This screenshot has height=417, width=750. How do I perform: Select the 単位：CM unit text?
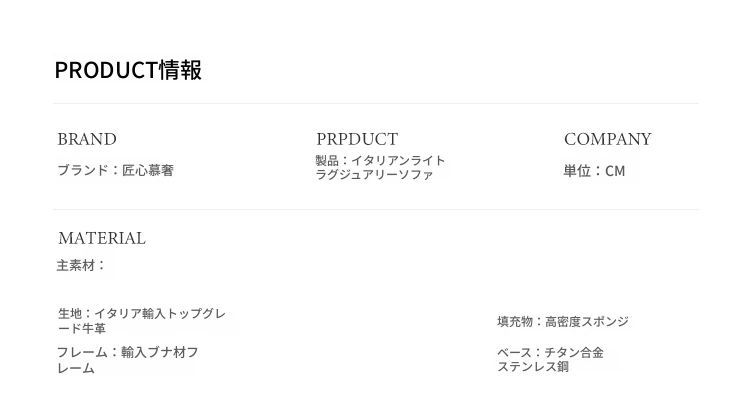tap(594, 171)
